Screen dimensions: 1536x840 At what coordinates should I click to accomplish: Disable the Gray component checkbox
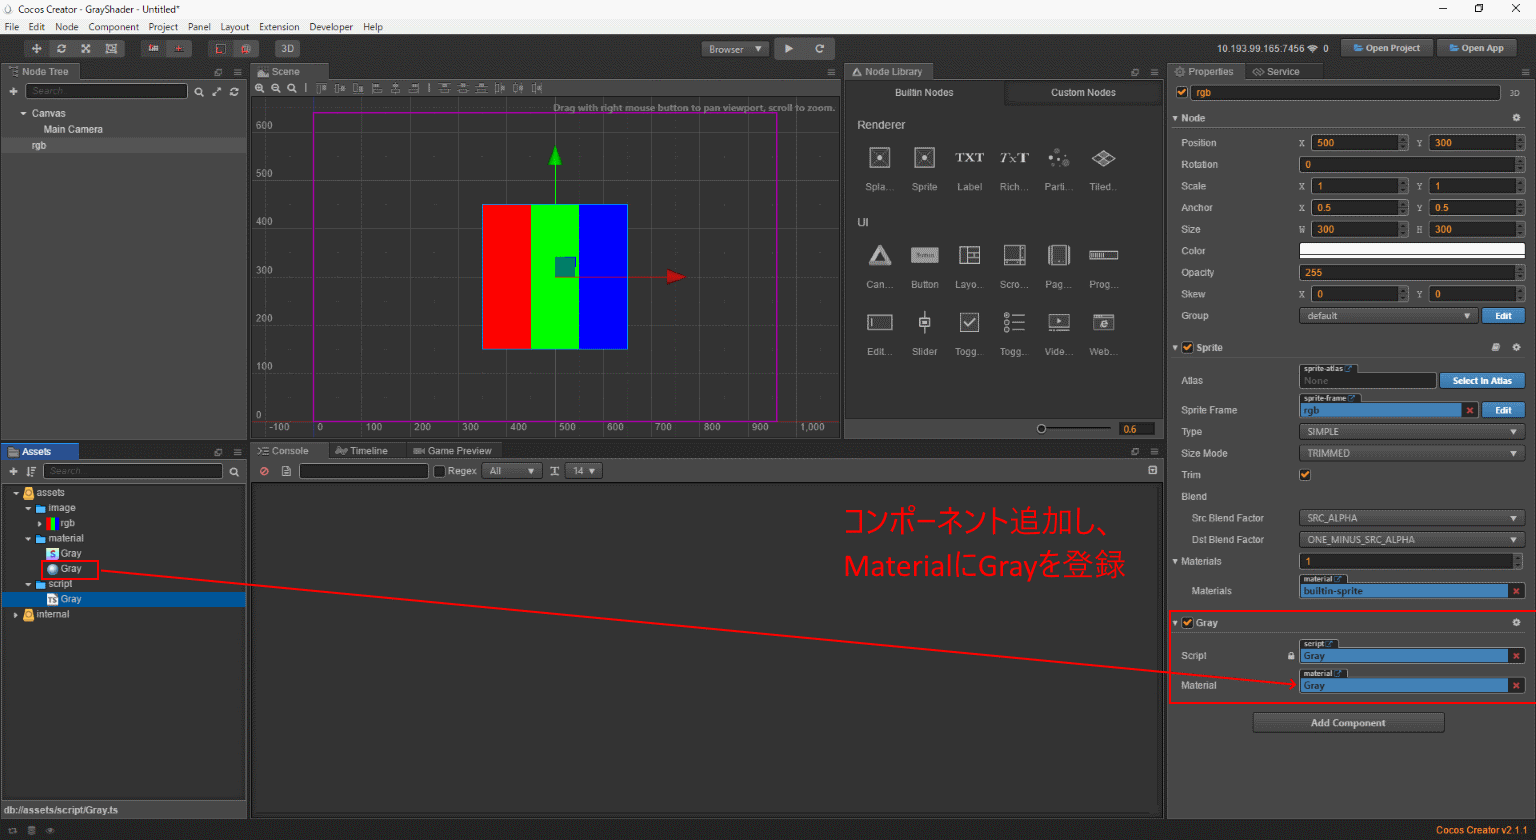[1188, 623]
